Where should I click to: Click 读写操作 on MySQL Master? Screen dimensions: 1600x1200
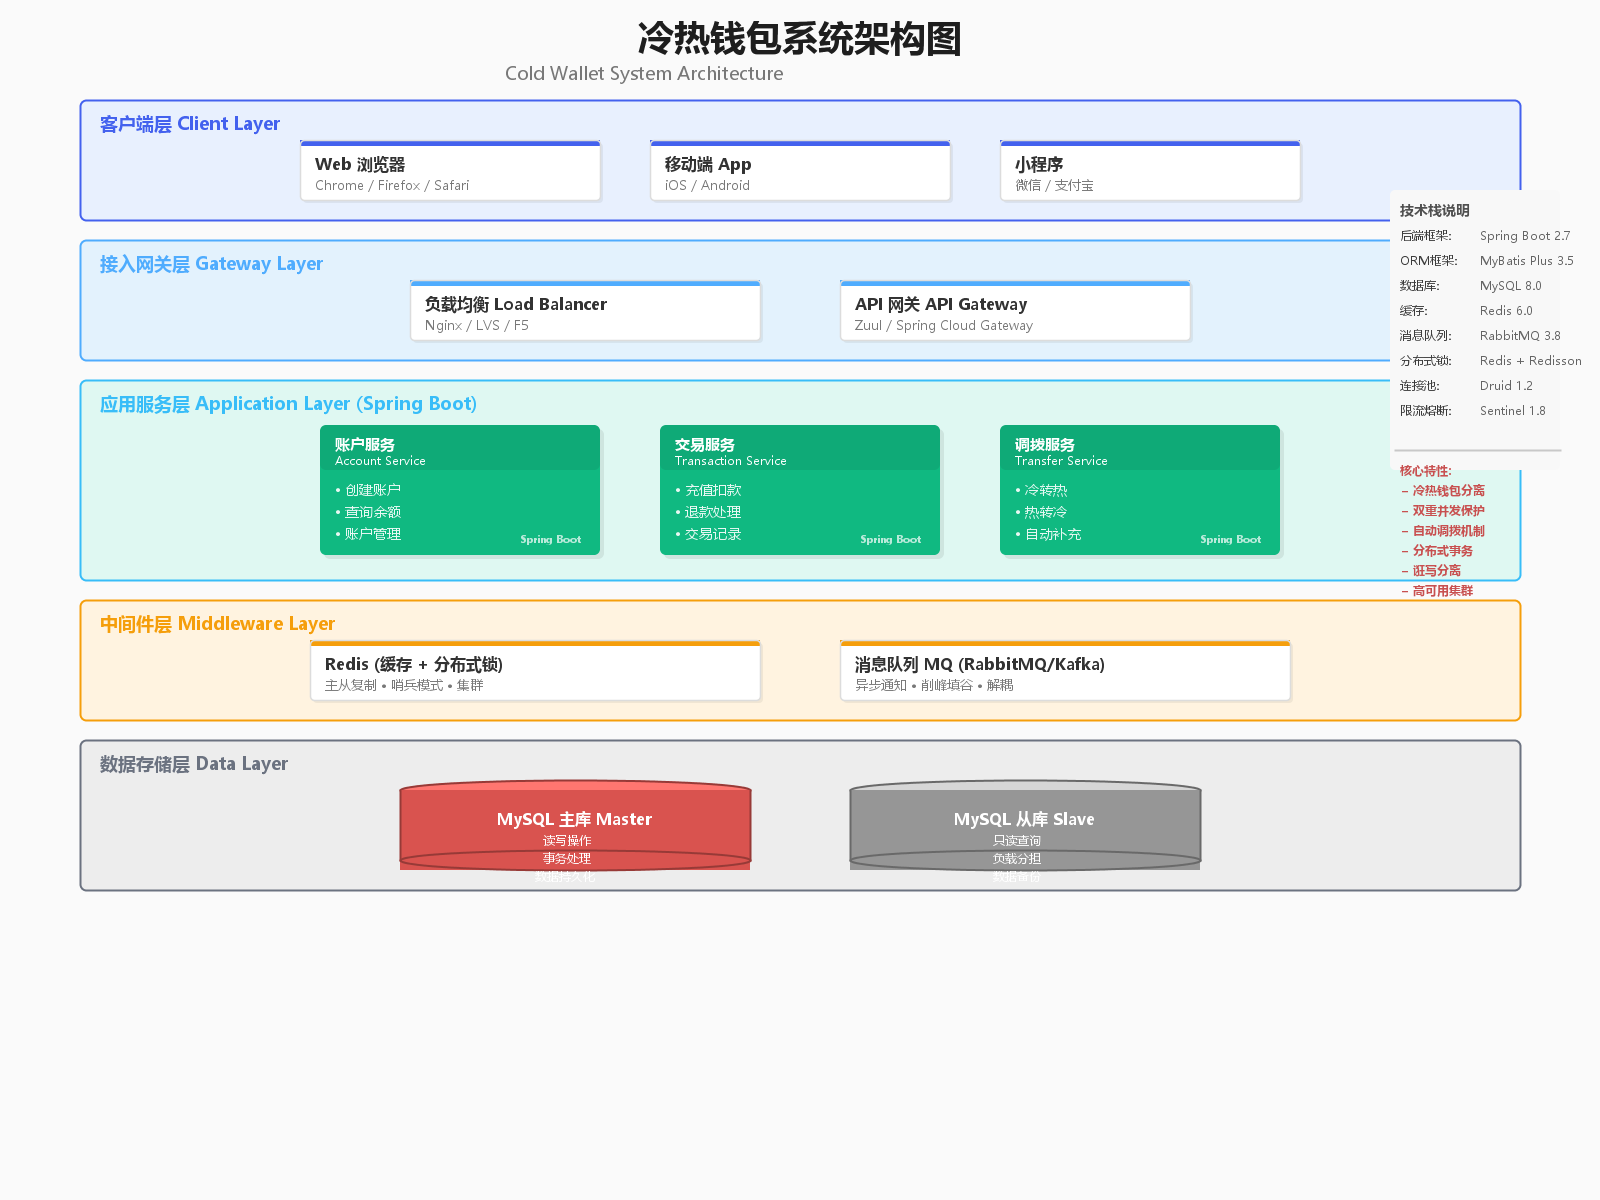567,841
